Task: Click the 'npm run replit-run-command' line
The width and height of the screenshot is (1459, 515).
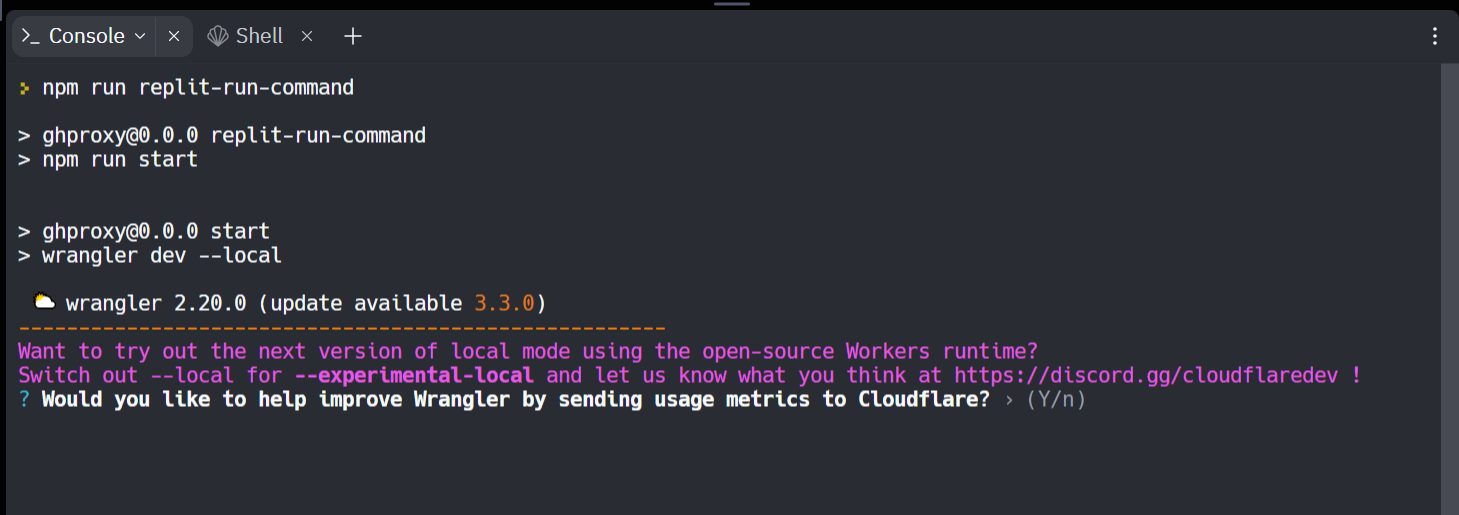Action: point(198,87)
